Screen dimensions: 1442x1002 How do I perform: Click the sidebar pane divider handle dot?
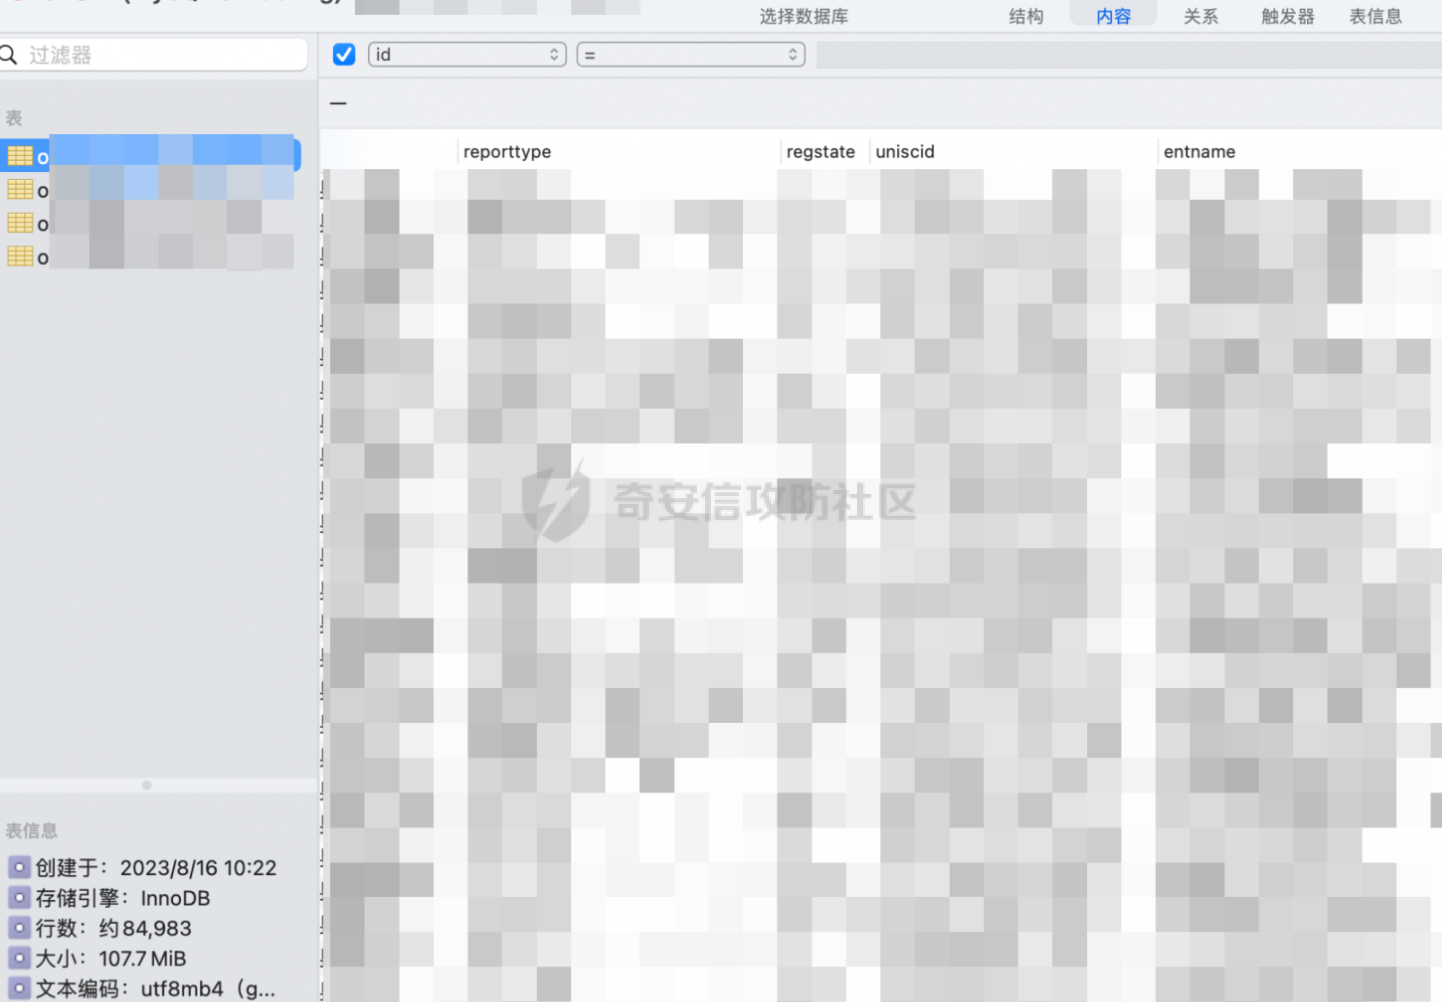click(147, 785)
